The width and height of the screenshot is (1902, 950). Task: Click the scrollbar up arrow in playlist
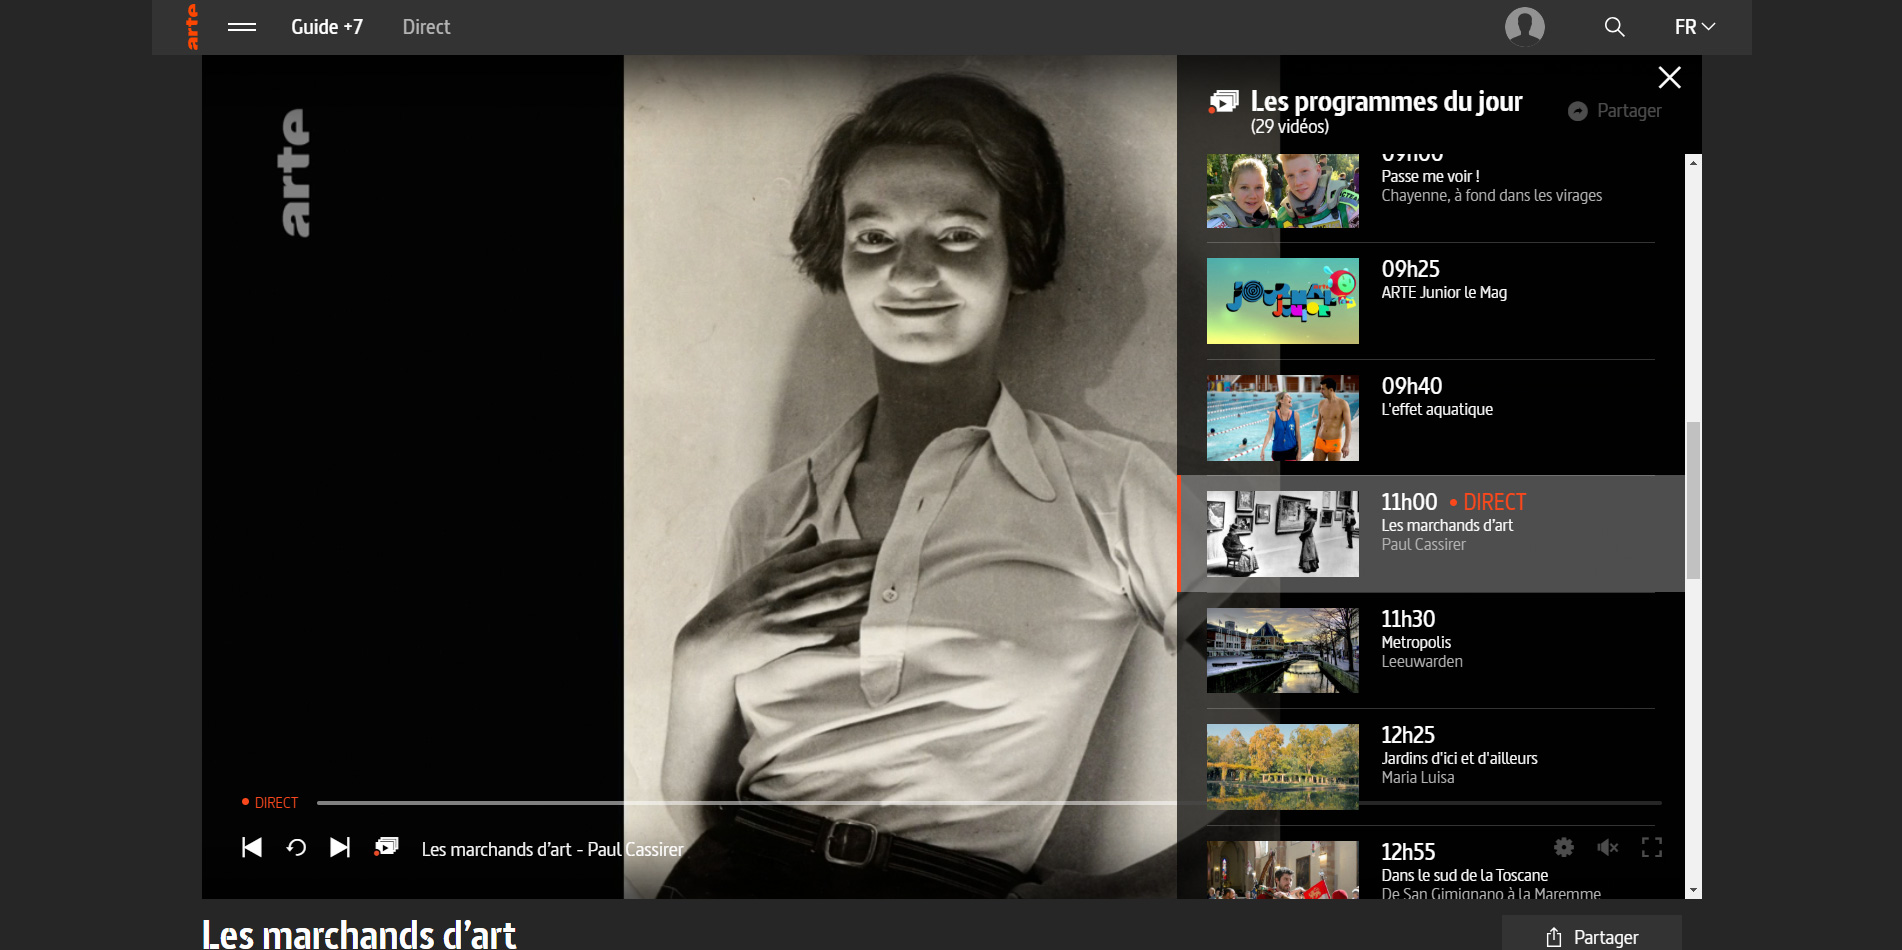1693,162
